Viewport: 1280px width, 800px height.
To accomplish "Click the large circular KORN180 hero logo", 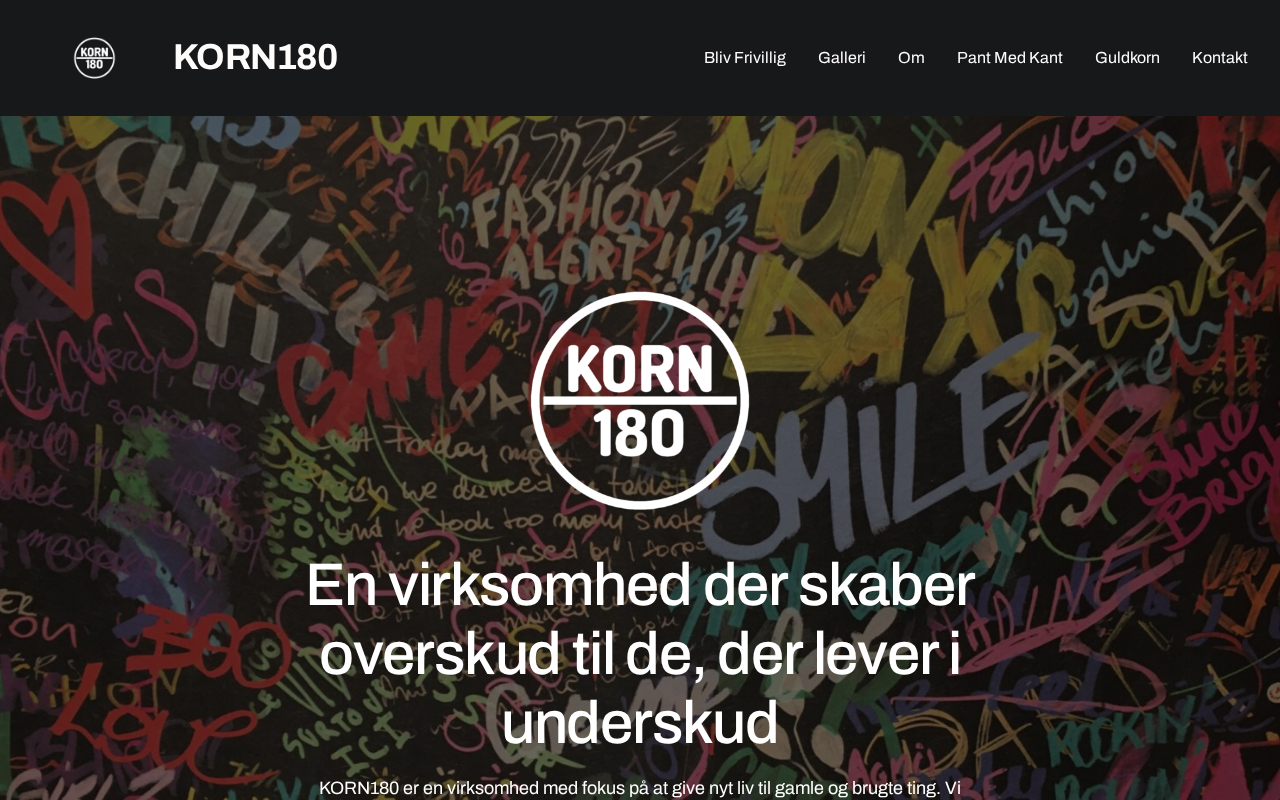I will [x=640, y=400].
